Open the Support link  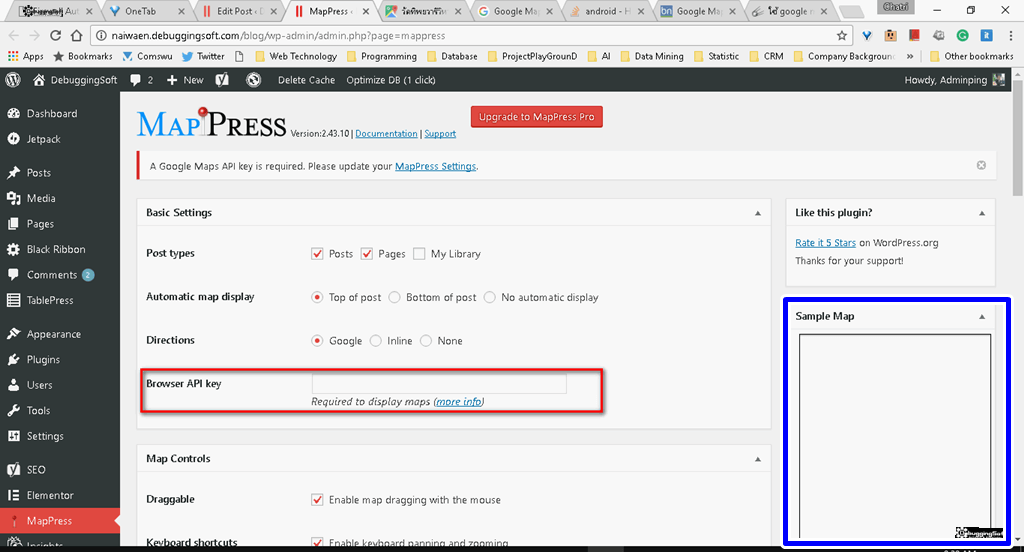pyautogui.click(x=440, y=133)
